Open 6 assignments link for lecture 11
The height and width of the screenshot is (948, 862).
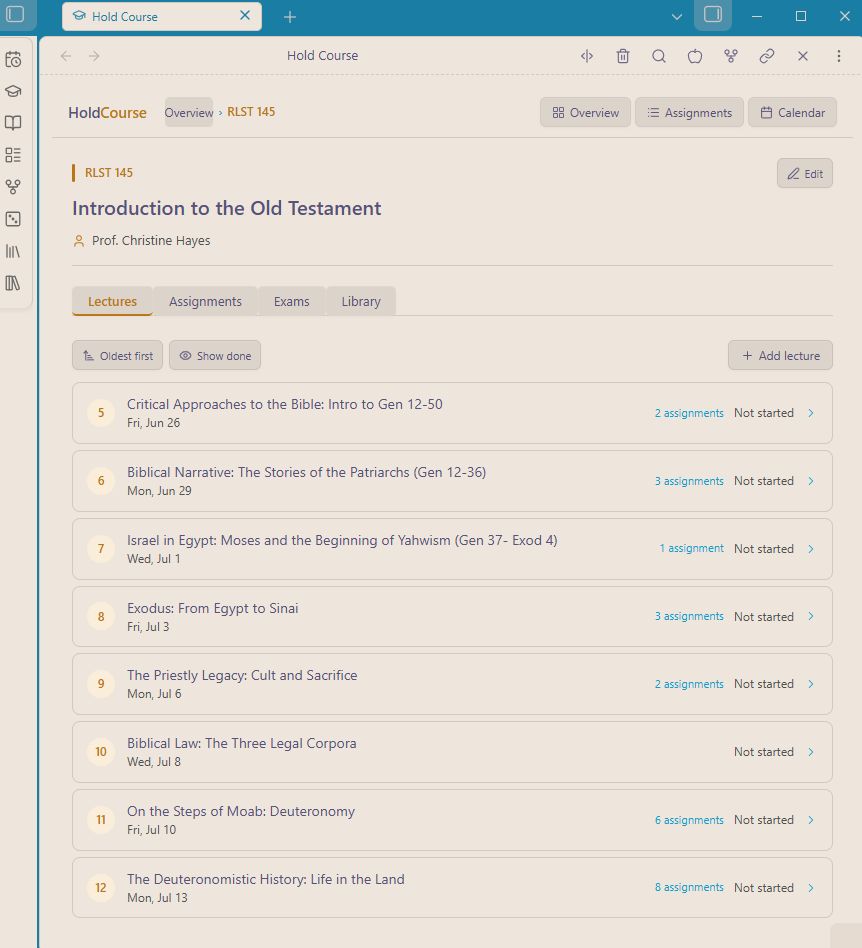coord(689,820)
